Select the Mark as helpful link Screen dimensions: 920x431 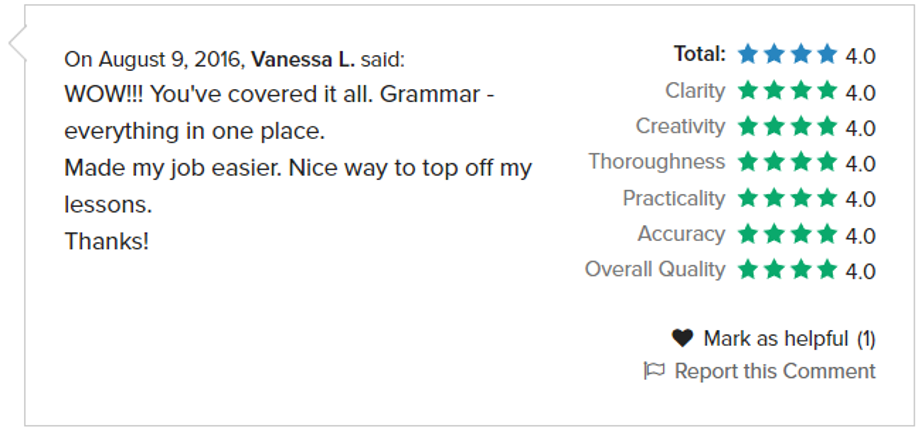point(776,338)
